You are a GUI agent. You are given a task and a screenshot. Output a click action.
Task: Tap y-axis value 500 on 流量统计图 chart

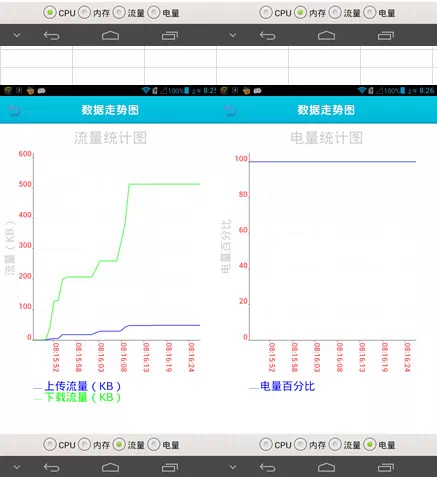coord(25,184)
